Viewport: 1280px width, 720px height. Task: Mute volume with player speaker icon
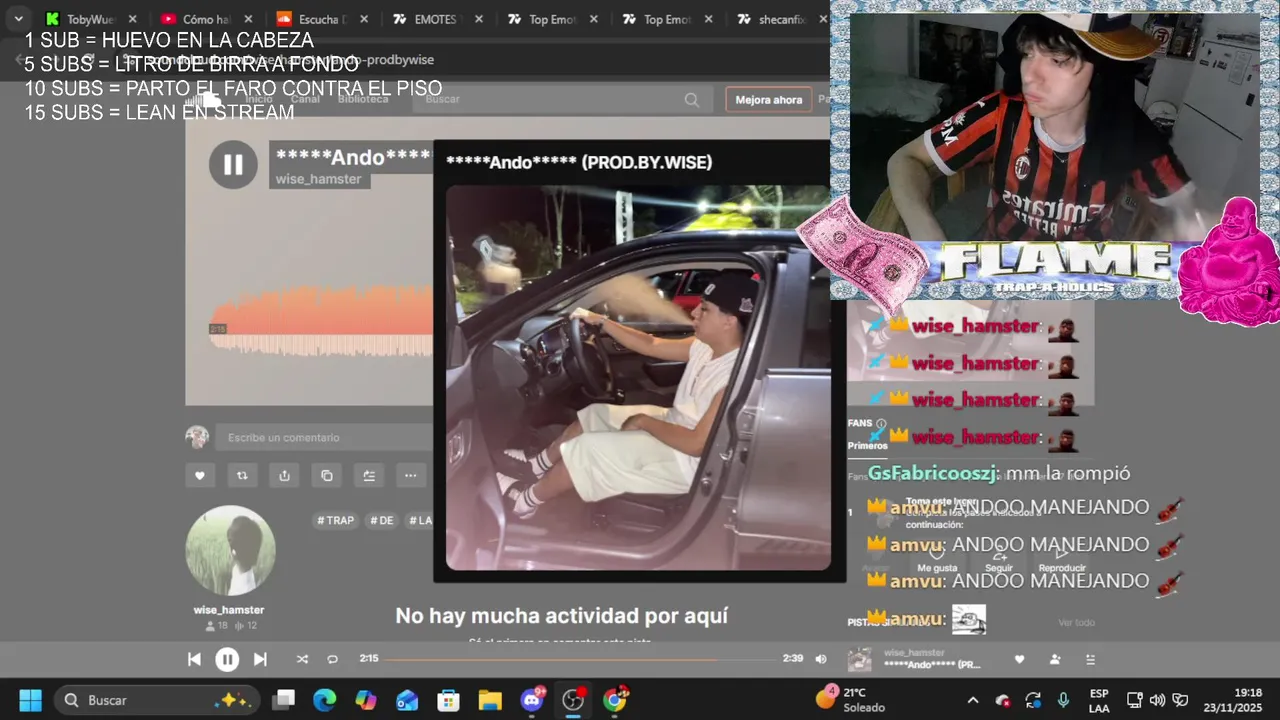click(x=821, y=659)
